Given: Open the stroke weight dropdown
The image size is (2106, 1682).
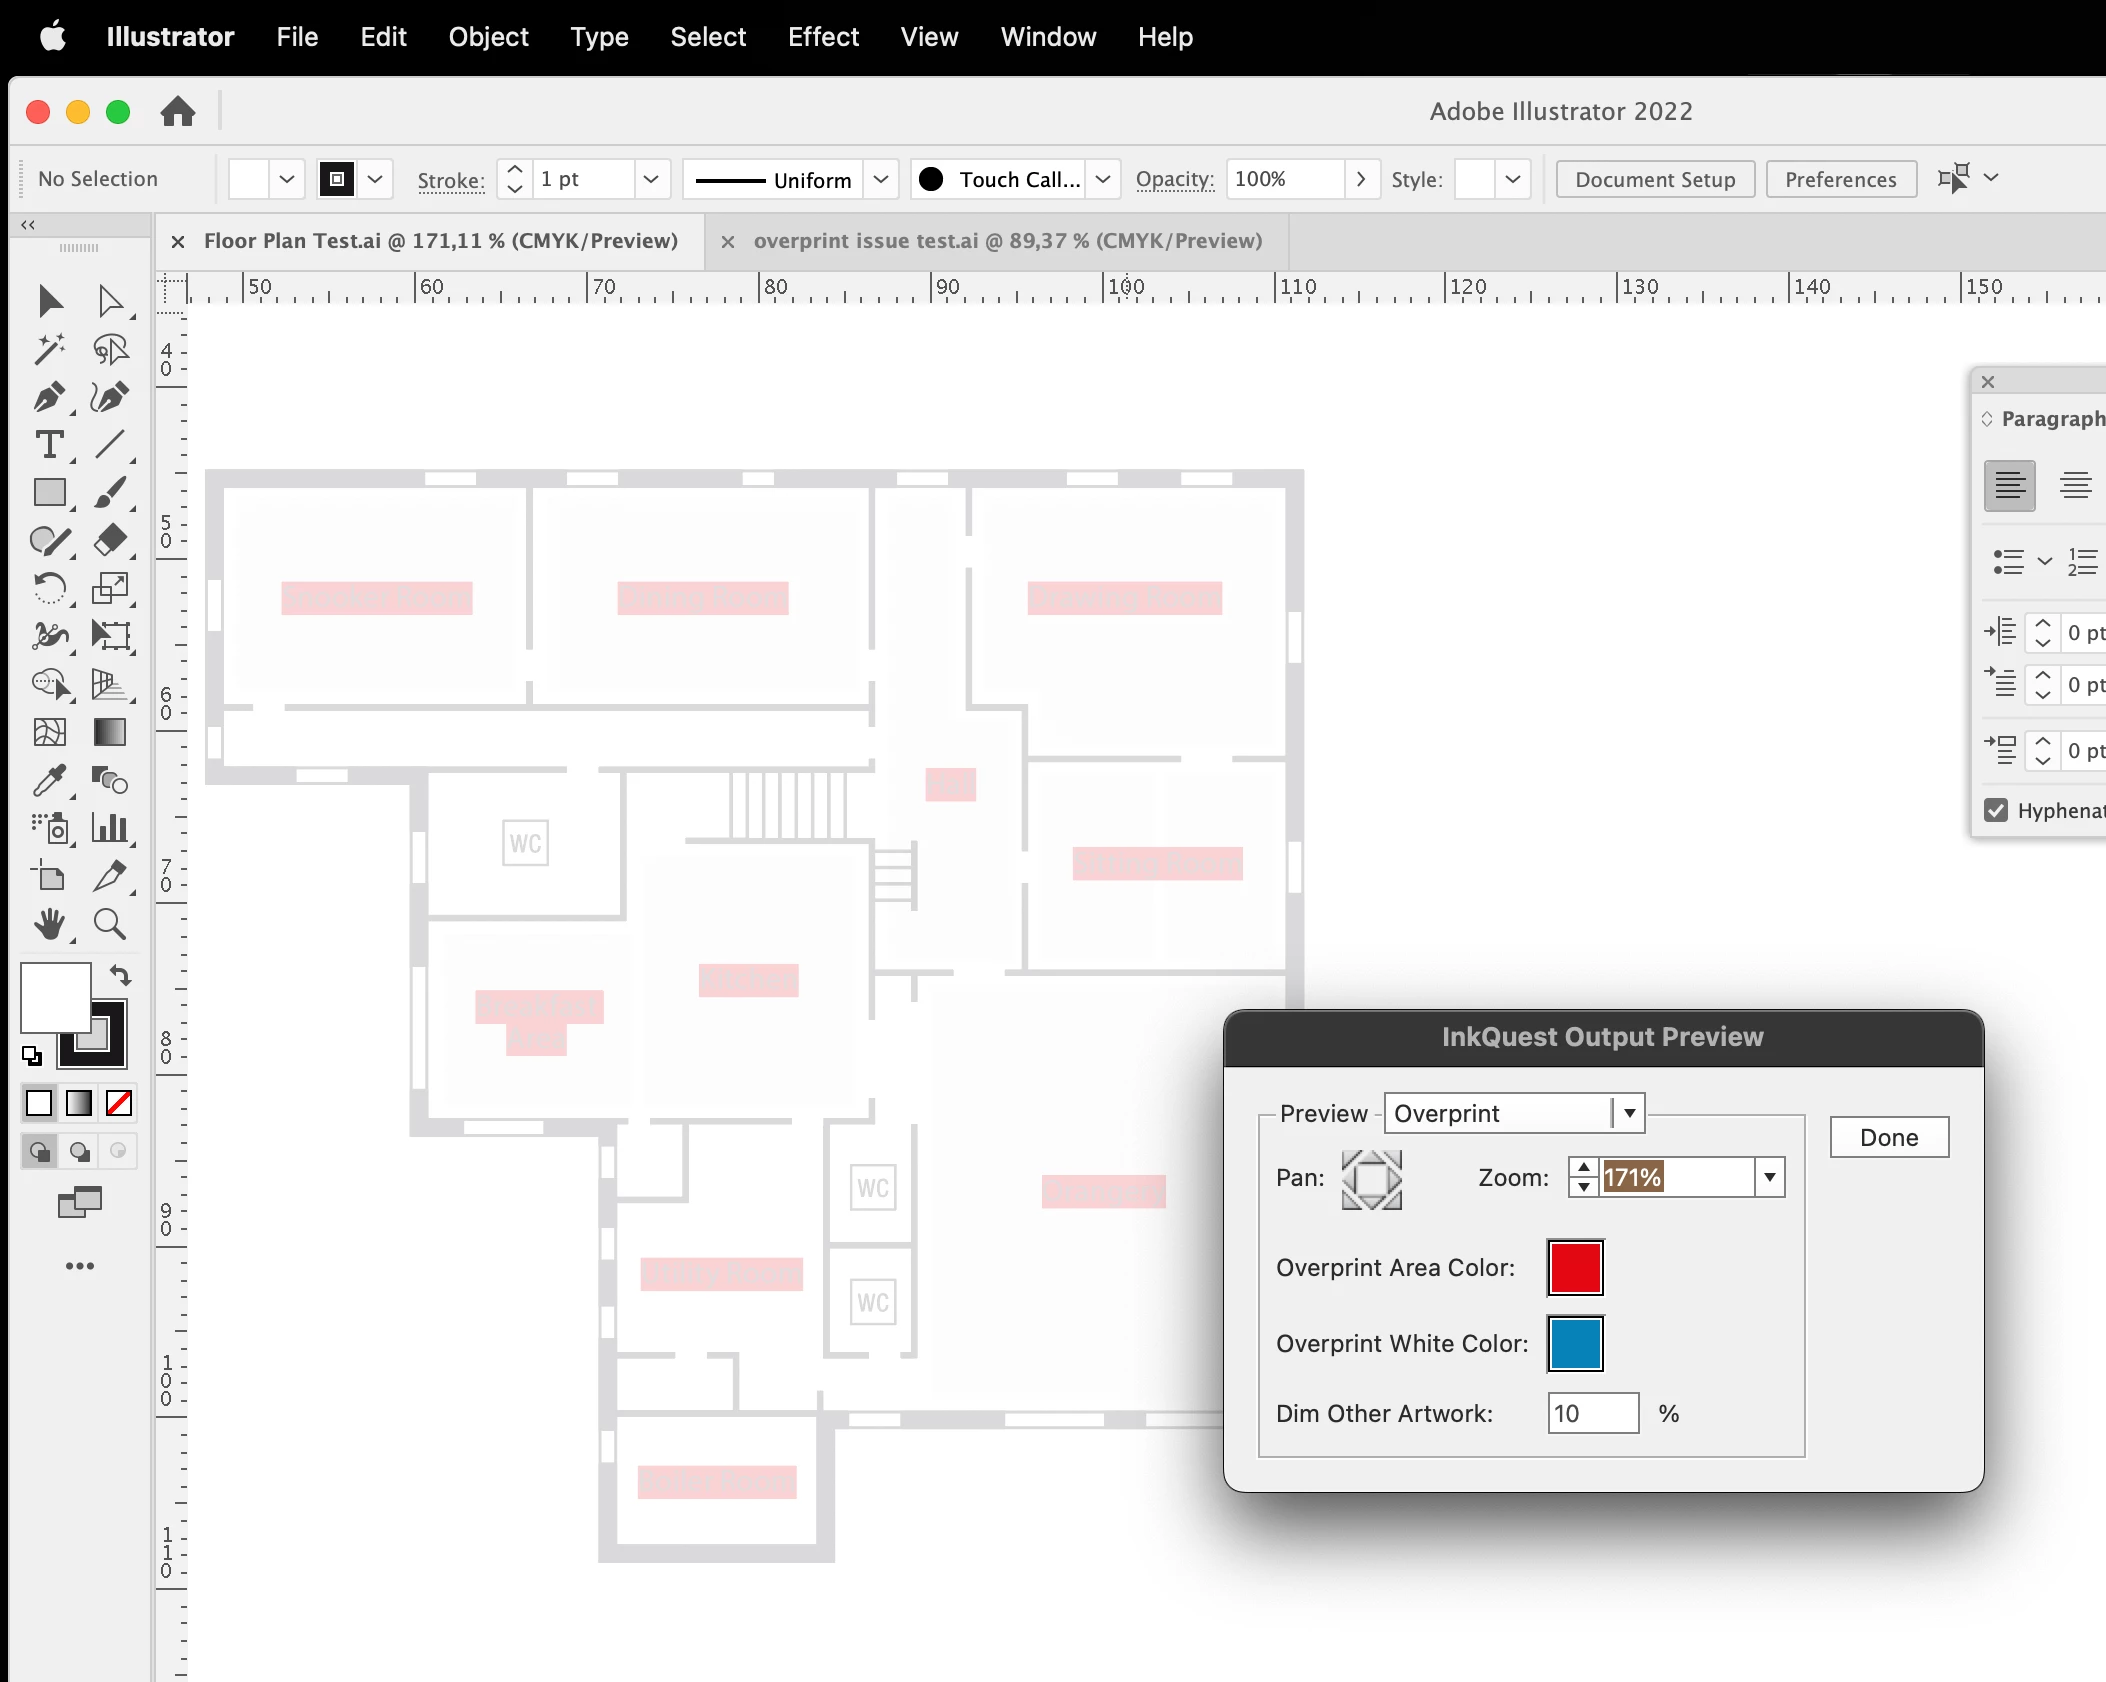Looking at the screenshot, I should coord(651,179).
